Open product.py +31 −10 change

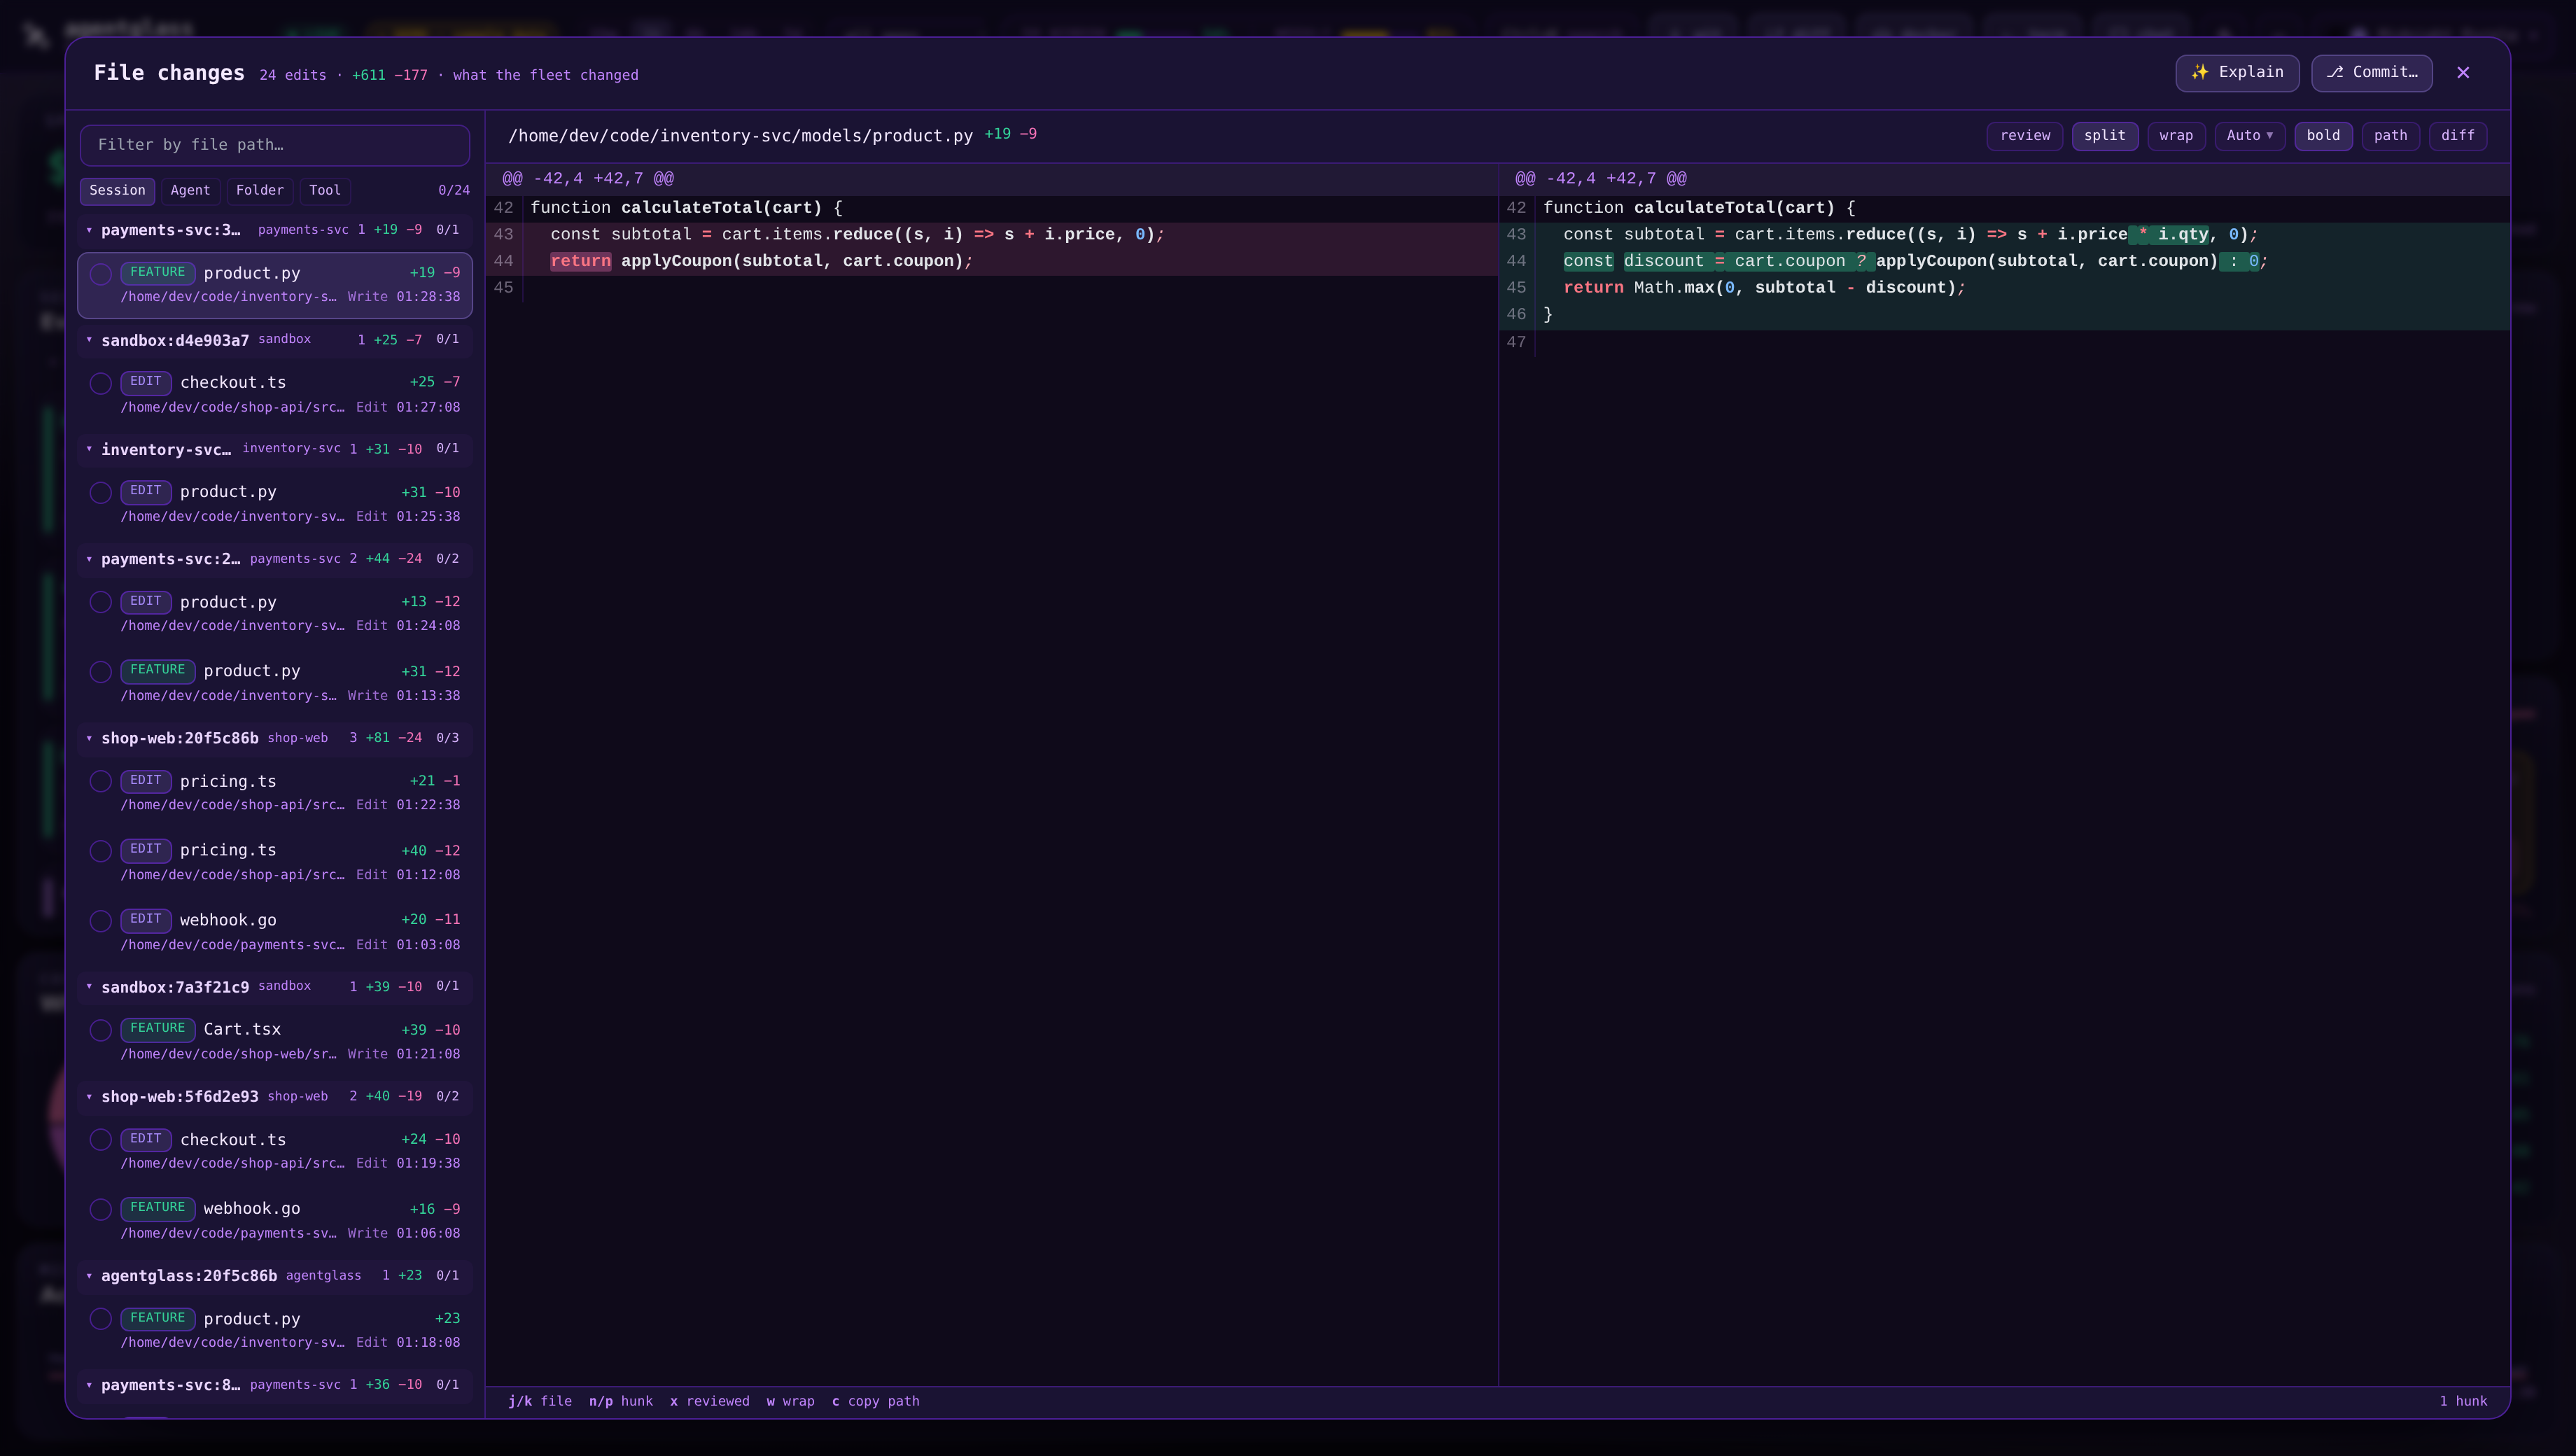(x=275, y=503)
